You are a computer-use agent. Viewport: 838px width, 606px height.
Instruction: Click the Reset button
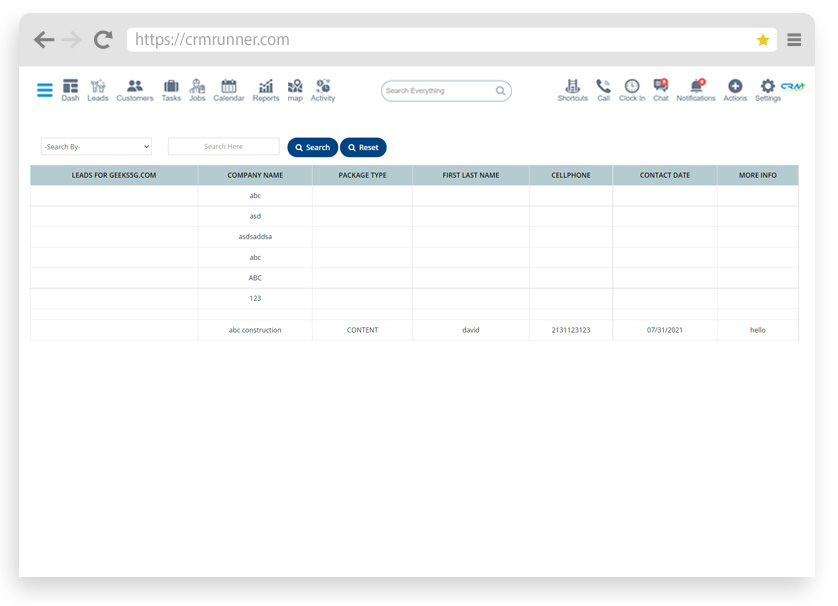[363, 147]
